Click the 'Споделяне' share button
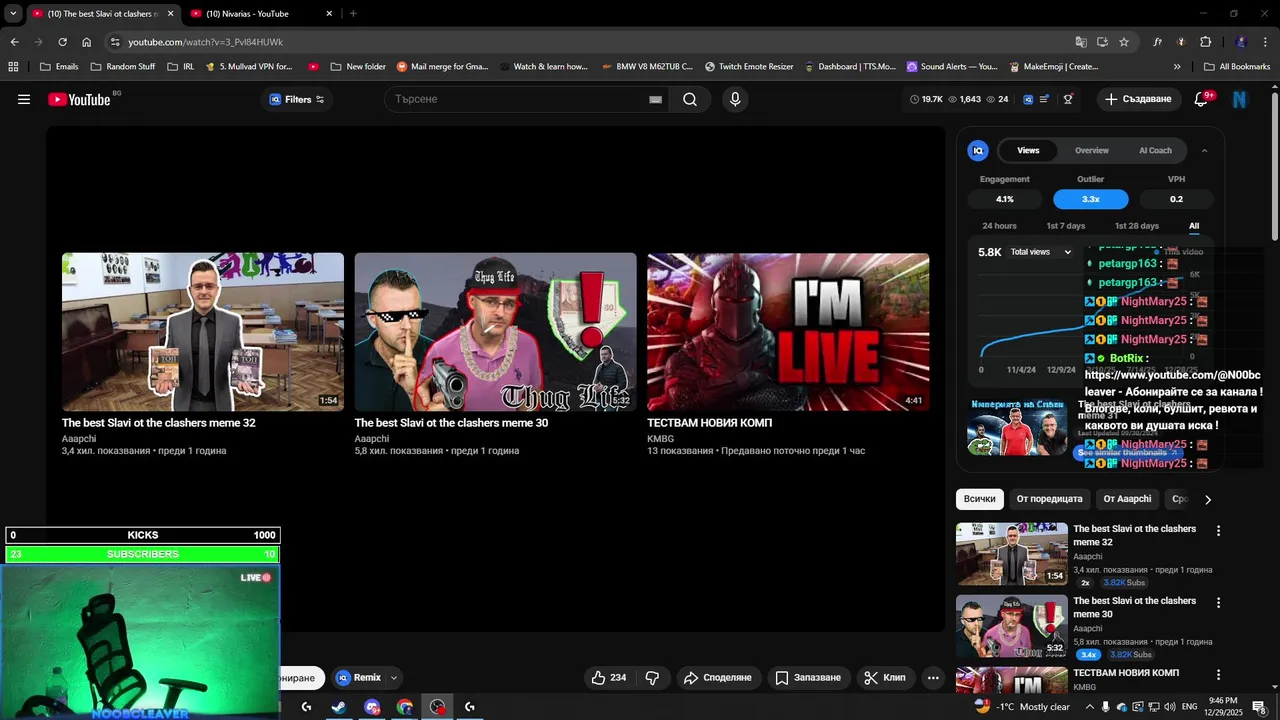Screen dimensions: 1280x720 (x=717, y=677)
